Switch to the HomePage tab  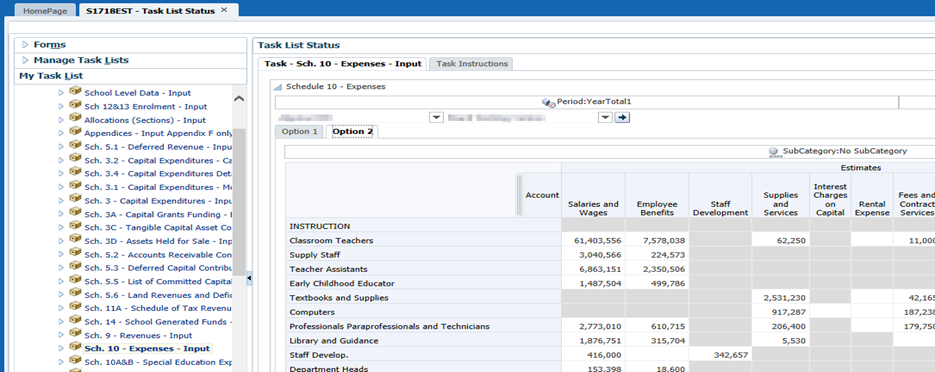point(45,11)
